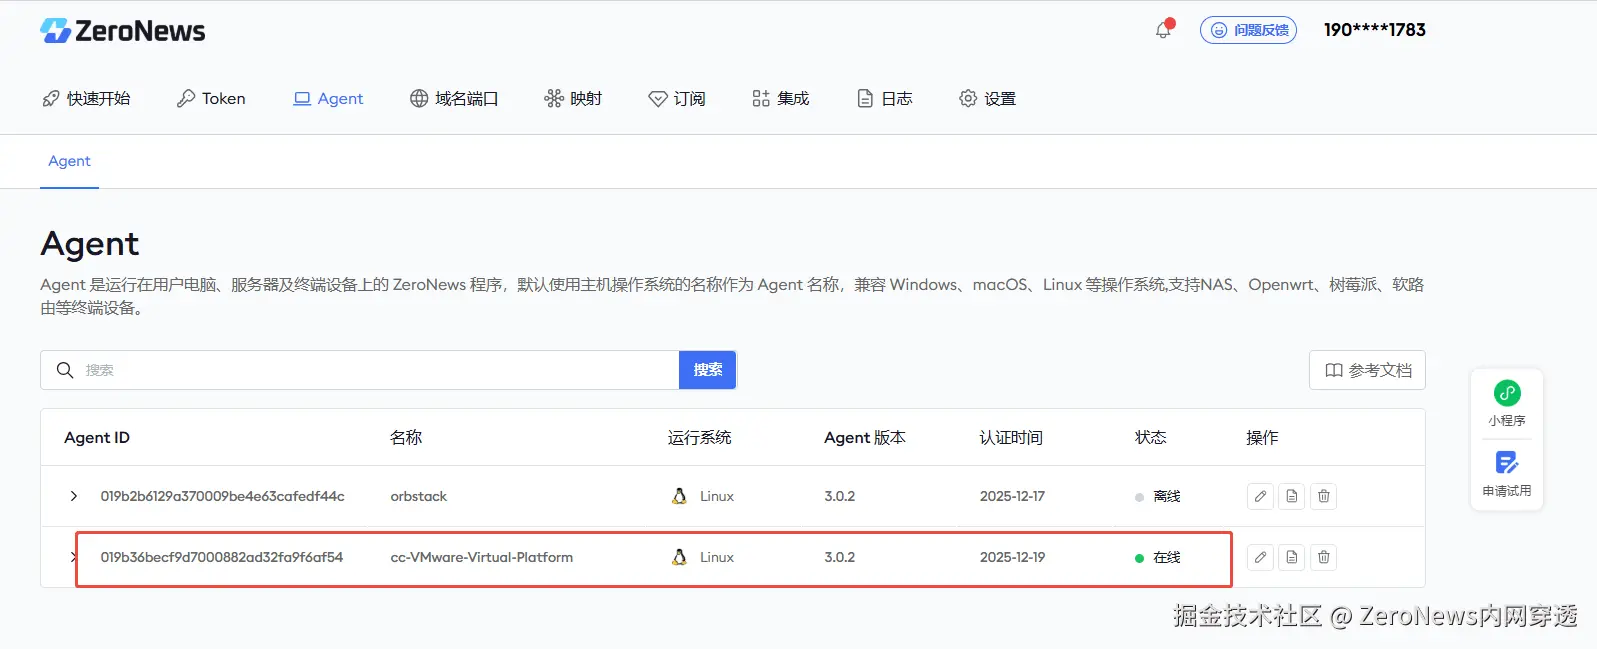Click the name cc-VMware-Virtual-Platform
This screenshot has height=649, width=1597.
click(x=482, y=557)
